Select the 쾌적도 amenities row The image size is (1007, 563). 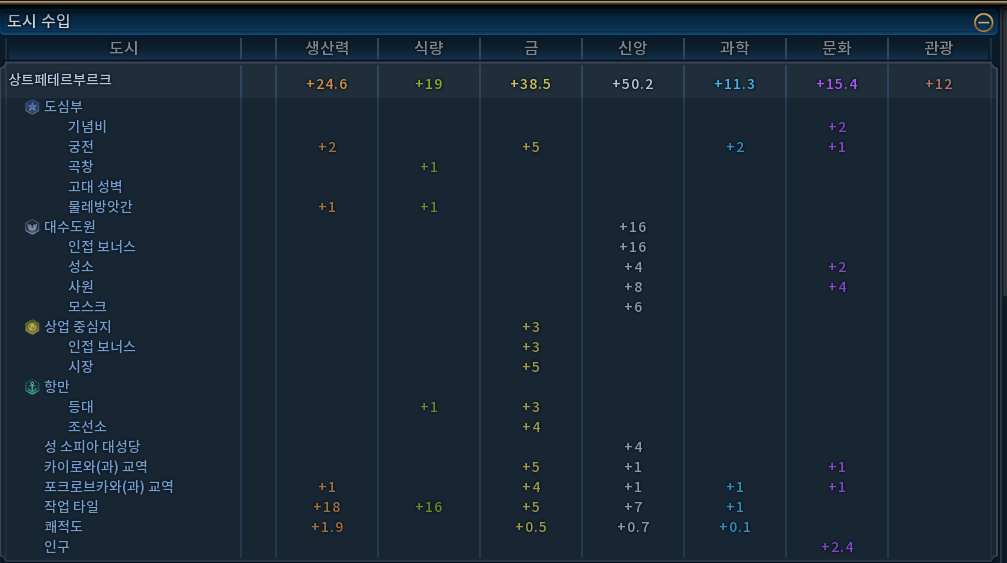(63, 526)
